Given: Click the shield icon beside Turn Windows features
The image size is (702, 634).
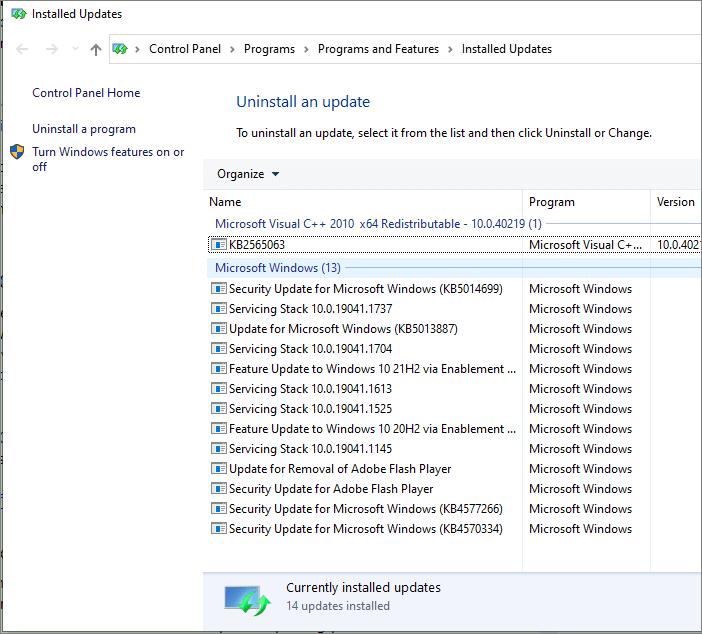Looking at the screenshot, I should pyautogui.click(x=17, y=153).
